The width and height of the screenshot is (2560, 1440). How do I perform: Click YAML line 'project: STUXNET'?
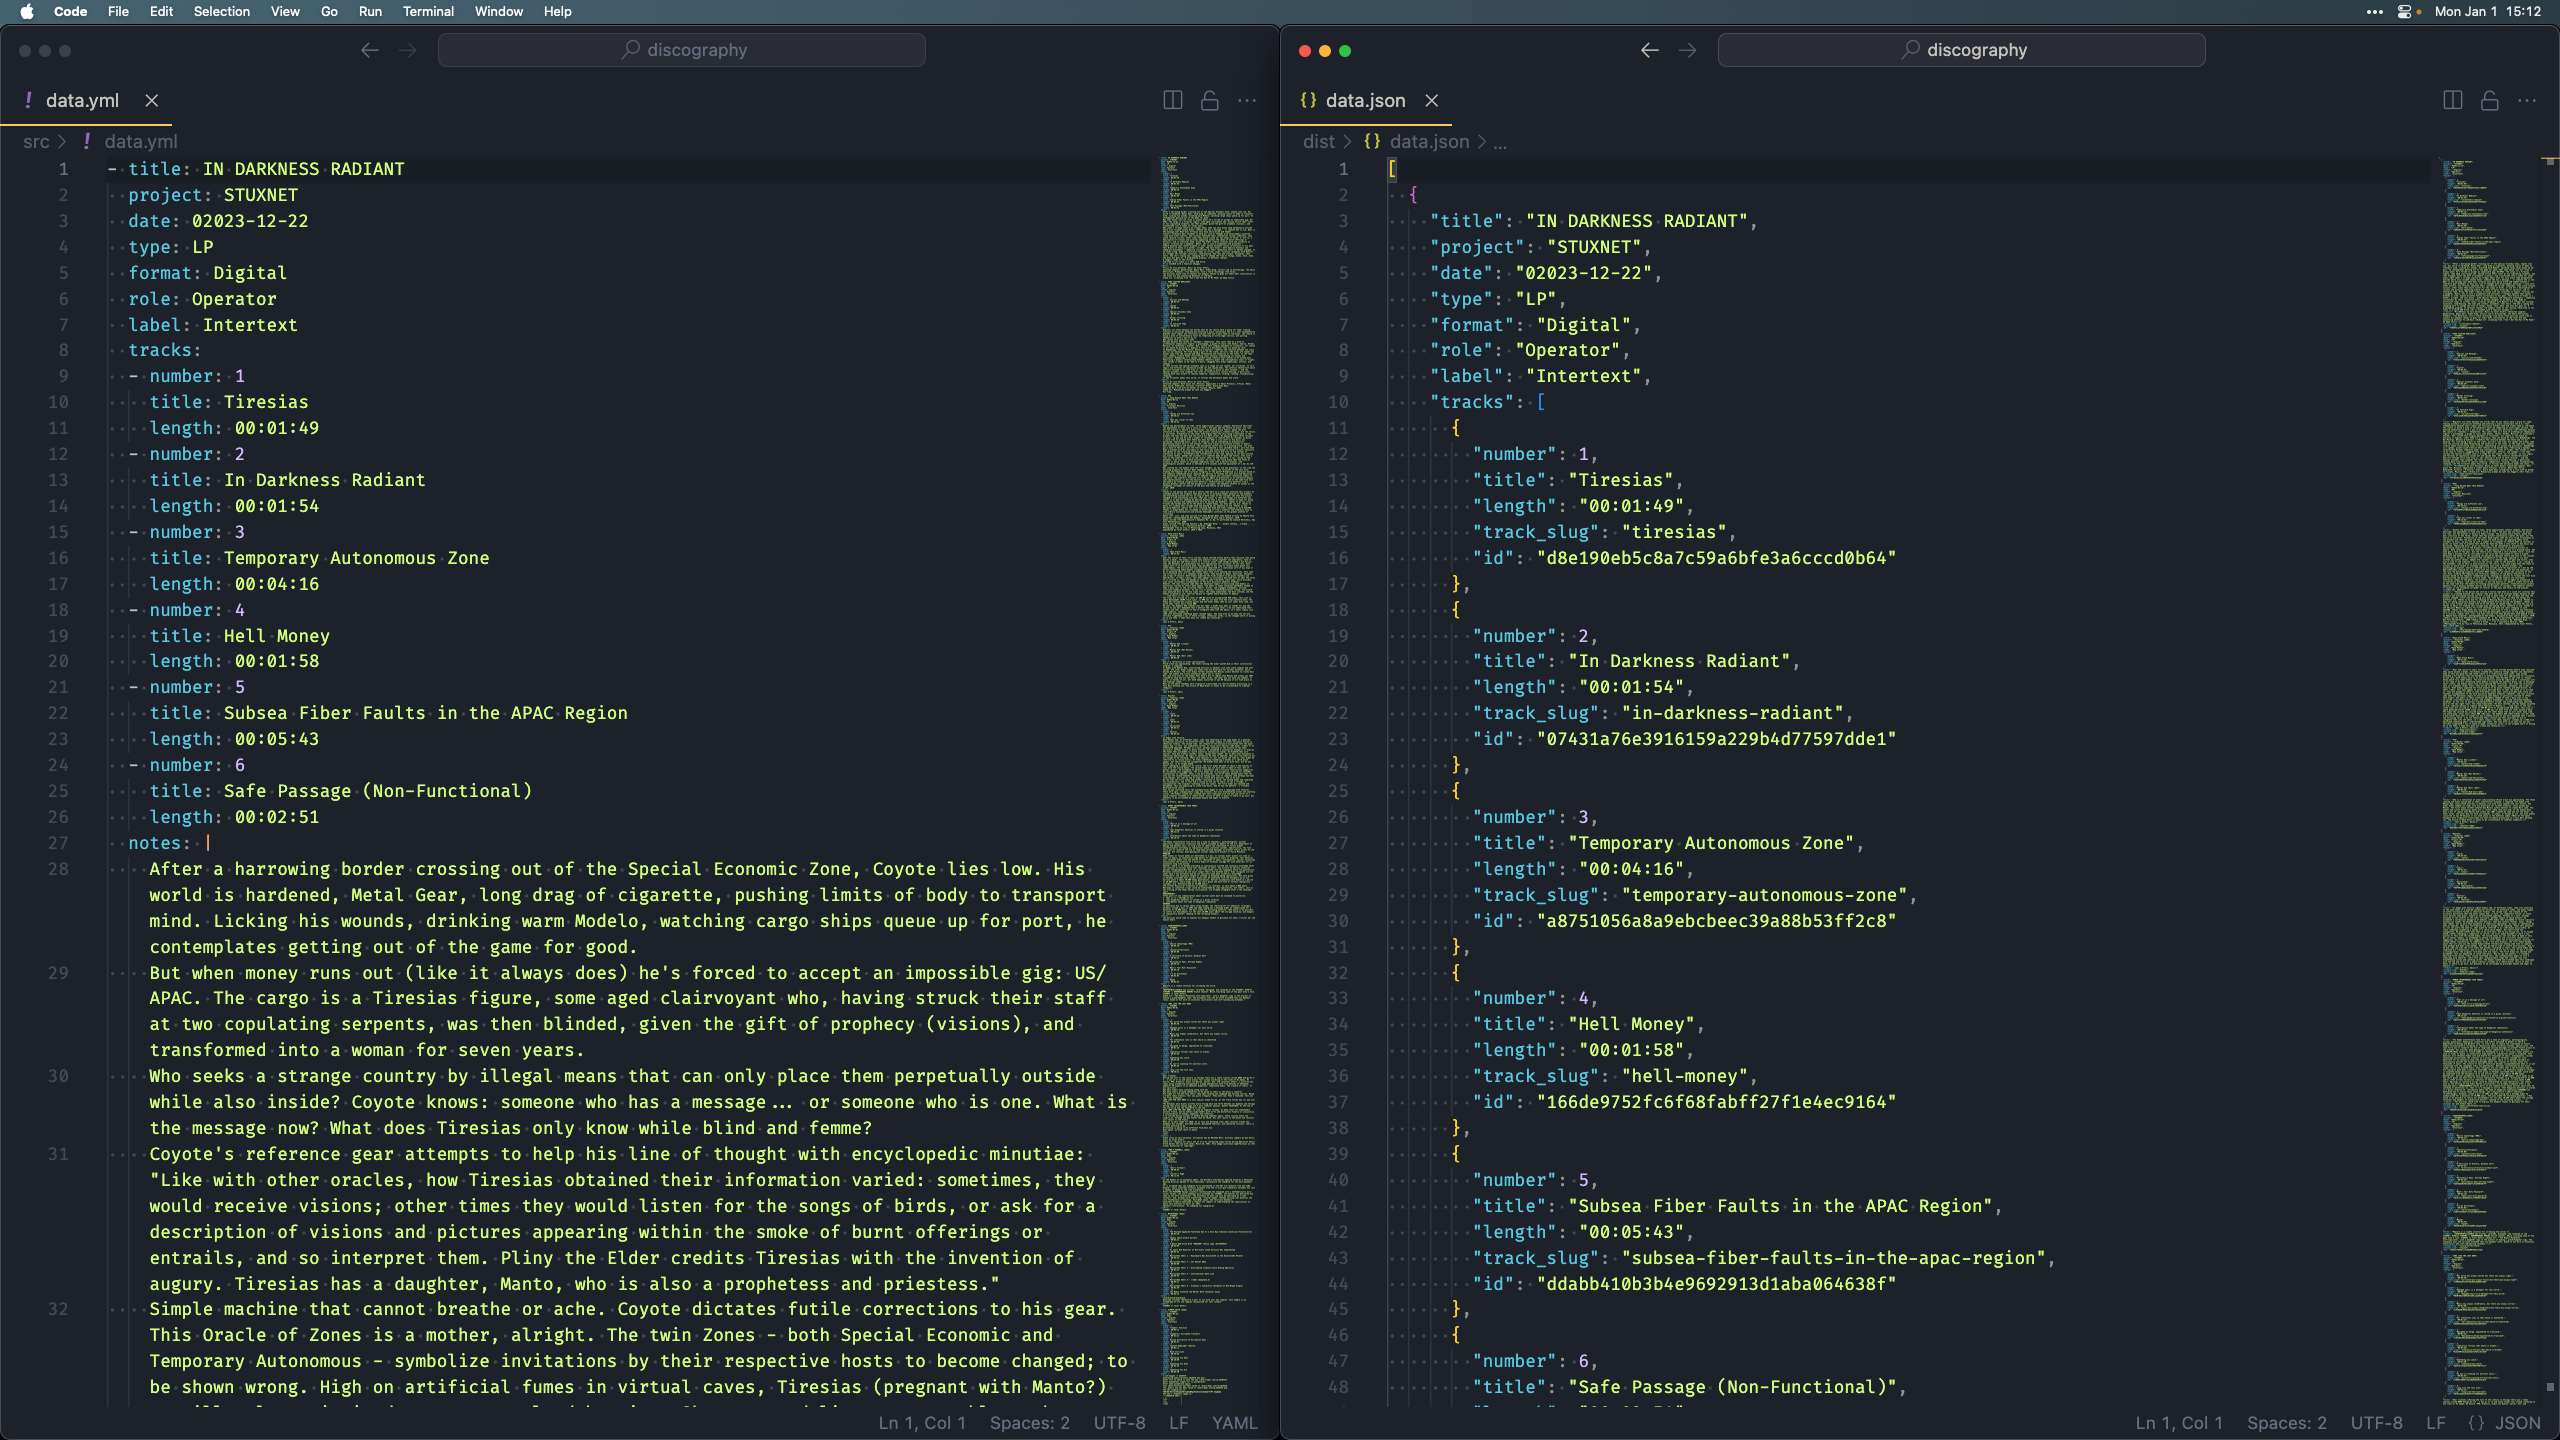(x=212, y=195)
